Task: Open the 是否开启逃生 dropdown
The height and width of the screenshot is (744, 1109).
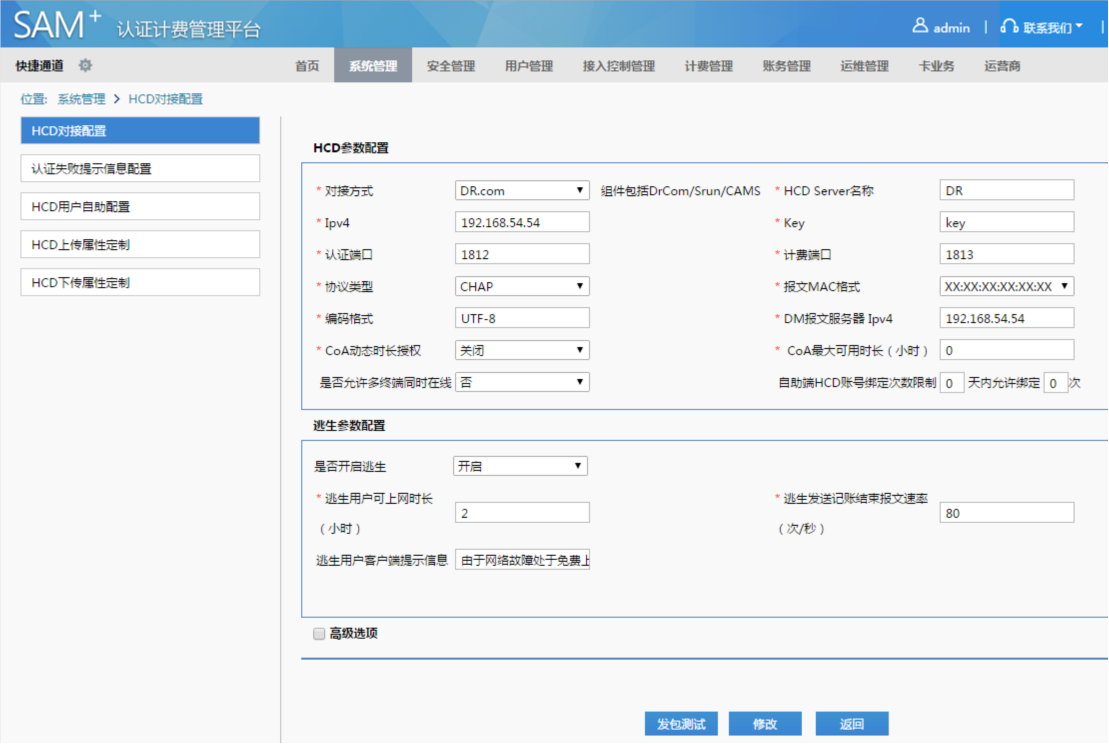Action: (520, 466)
